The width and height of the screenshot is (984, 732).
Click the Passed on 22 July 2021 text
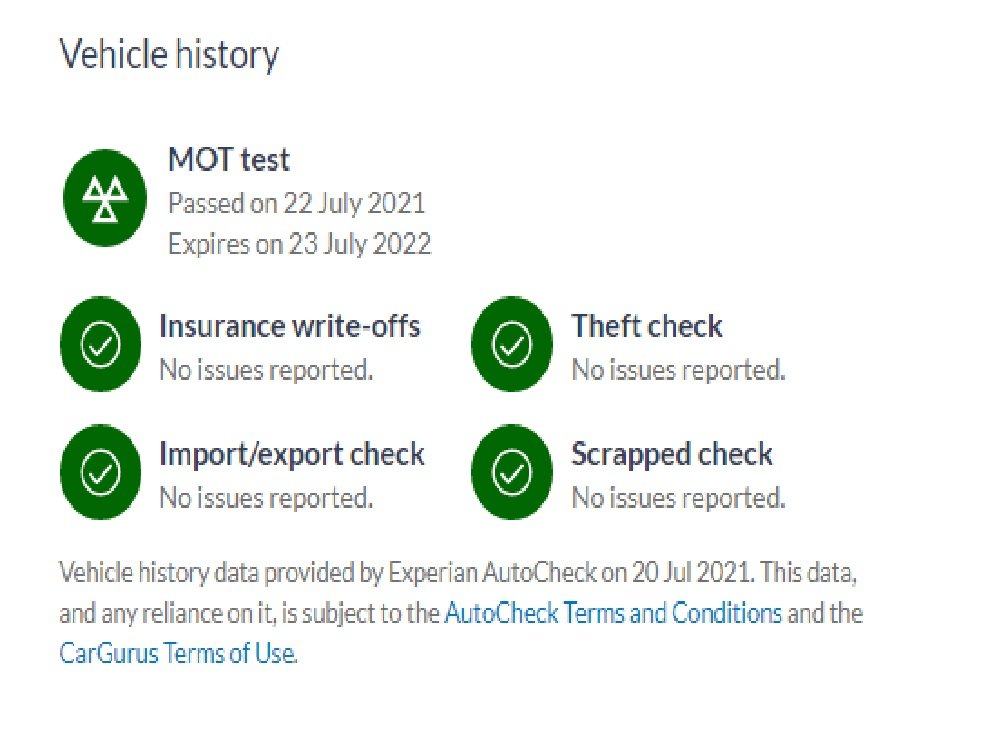(x=296, y=203)
